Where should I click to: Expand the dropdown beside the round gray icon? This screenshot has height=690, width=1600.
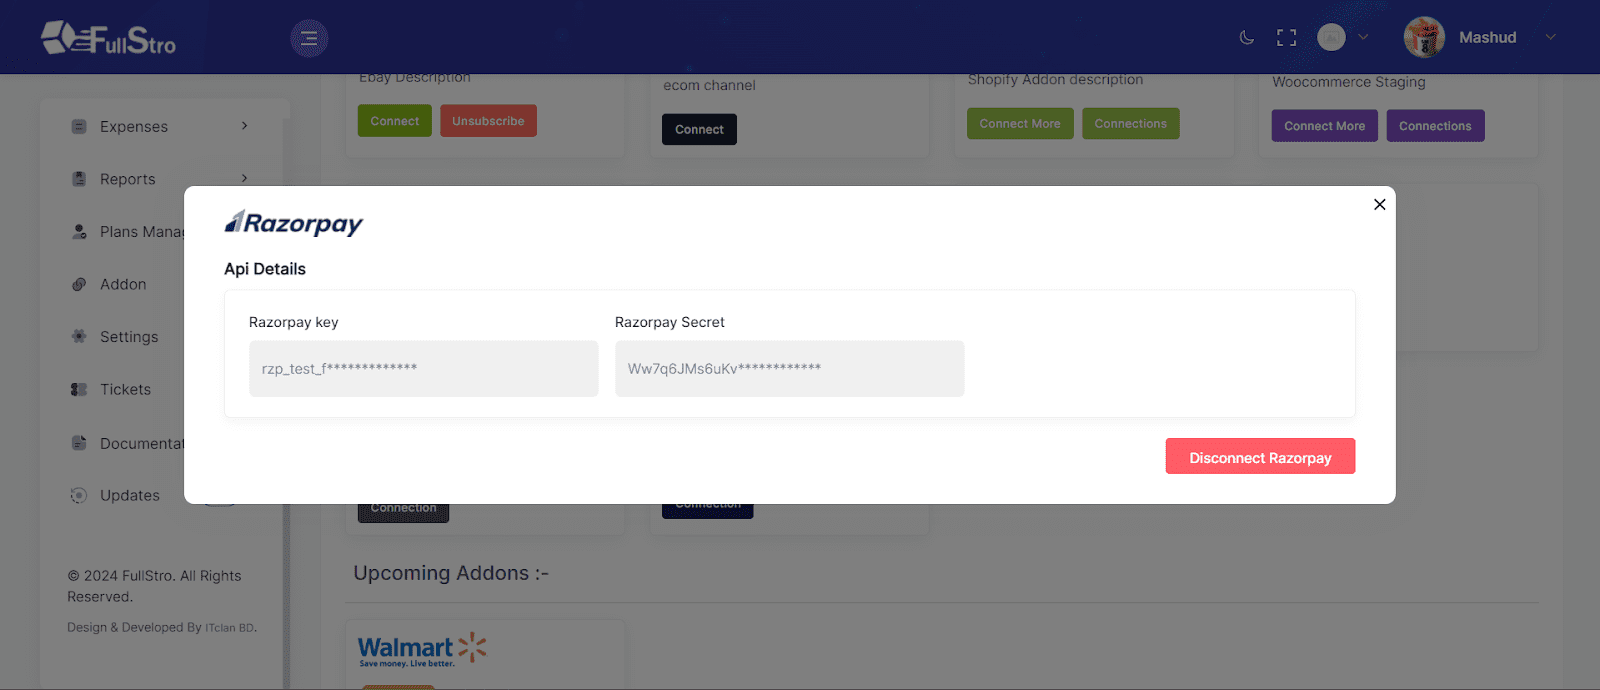click(x=1362, y=37)
